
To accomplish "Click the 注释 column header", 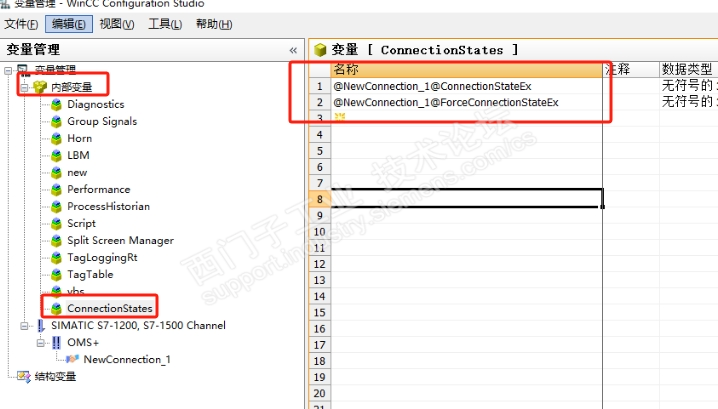I will (x=631, y=70).
